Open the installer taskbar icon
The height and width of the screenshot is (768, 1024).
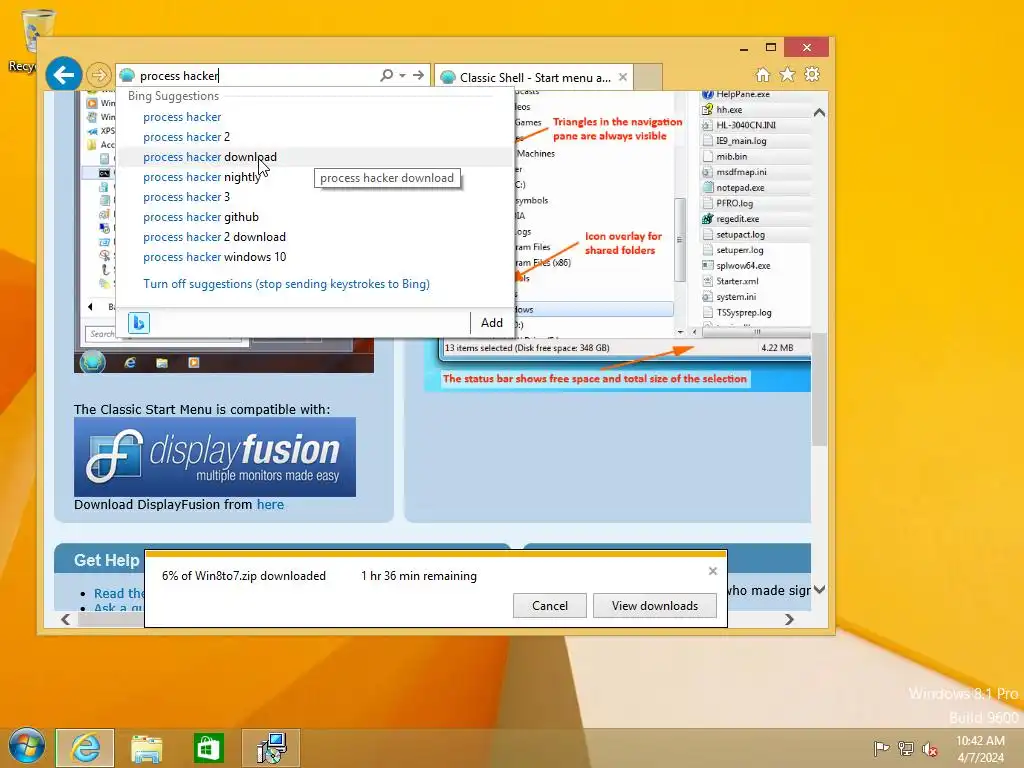(271, 747)
